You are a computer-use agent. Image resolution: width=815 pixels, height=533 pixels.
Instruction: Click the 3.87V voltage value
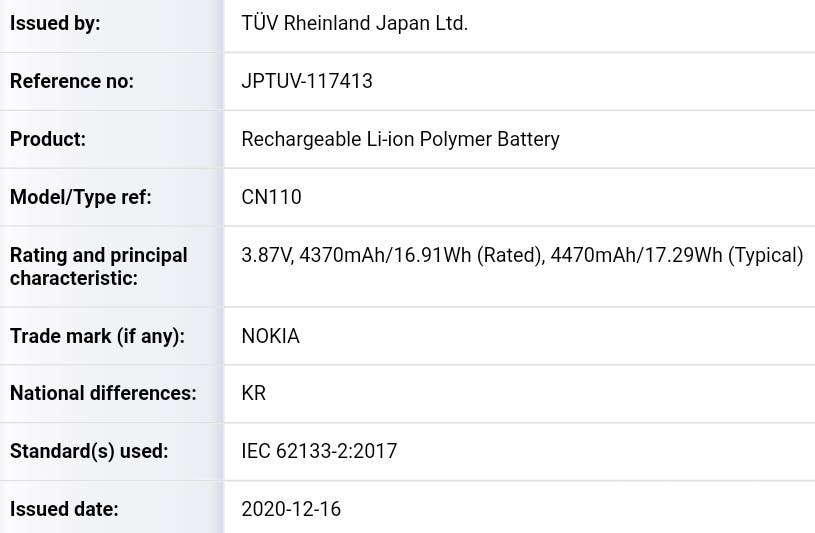pyautogui.click(x=267, y=255)
